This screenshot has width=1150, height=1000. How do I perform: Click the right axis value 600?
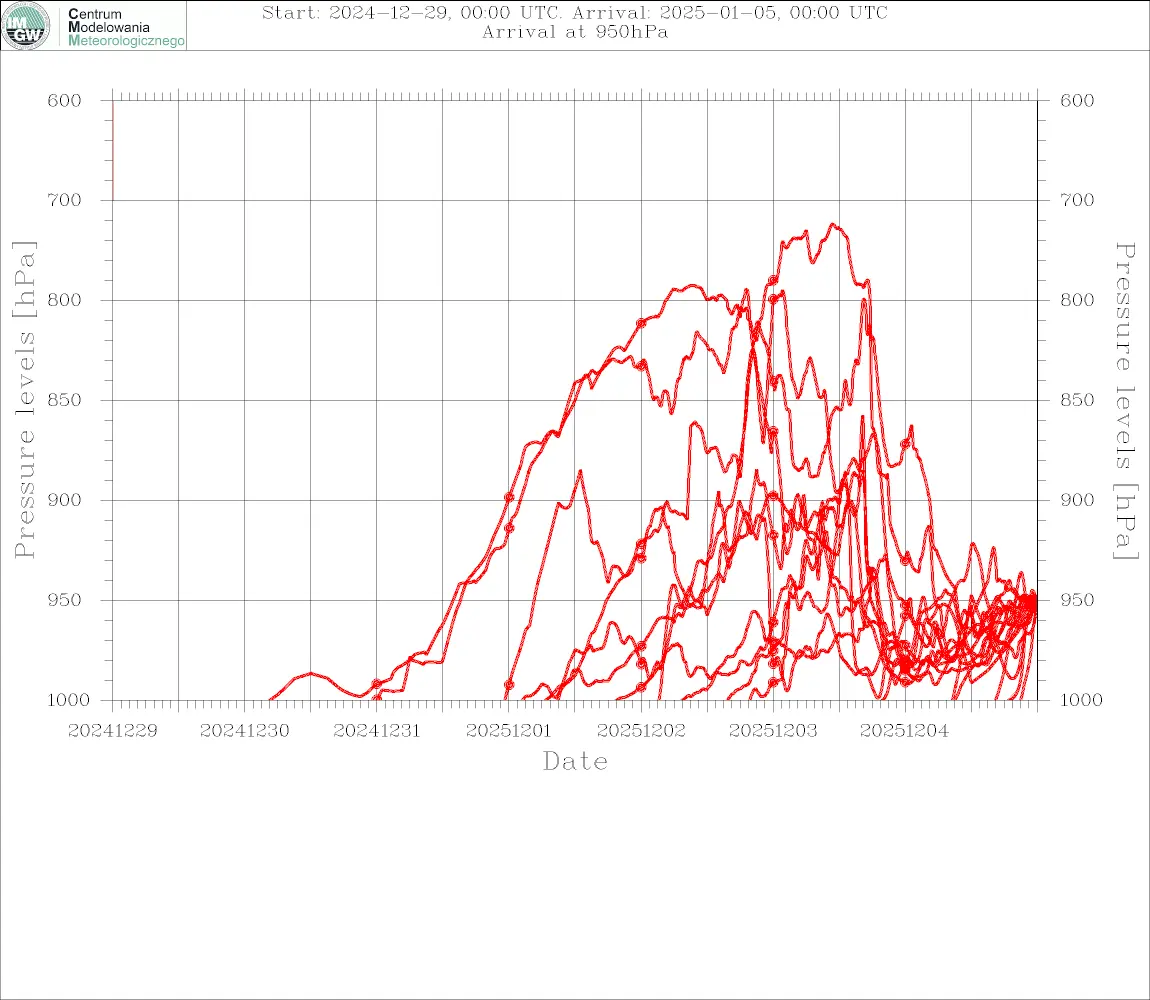(x=1077, y=101)
